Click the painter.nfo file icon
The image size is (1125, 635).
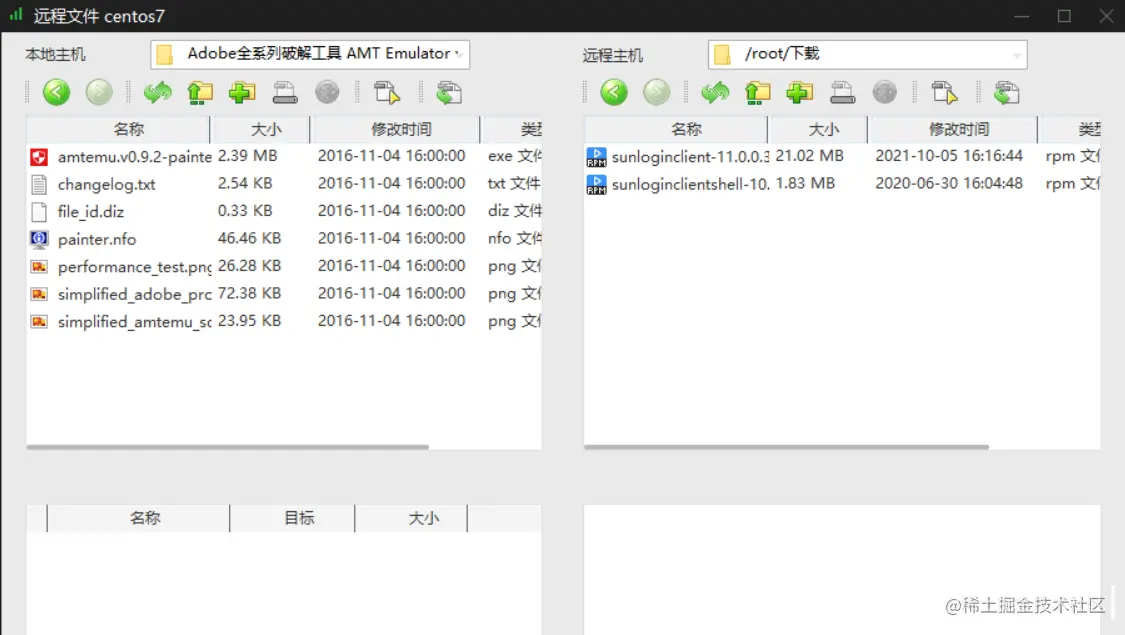(x=39, y=239)
